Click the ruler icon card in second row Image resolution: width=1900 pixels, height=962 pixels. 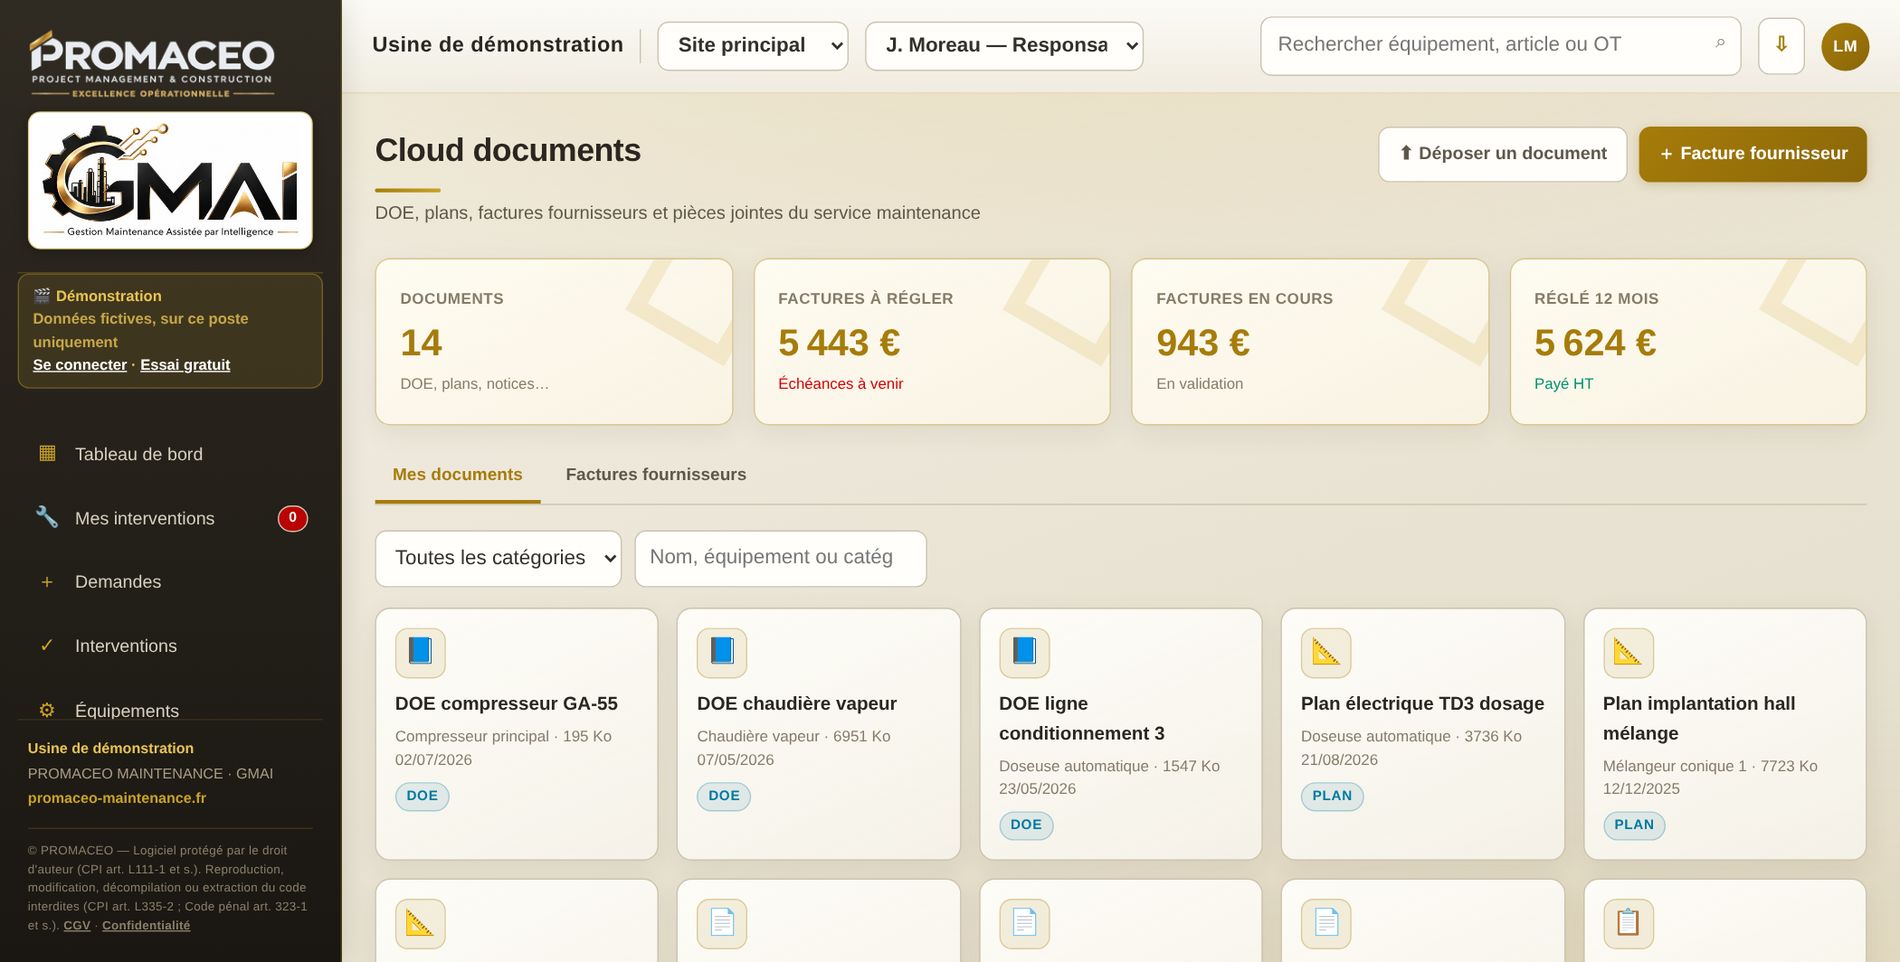click(420, 924)
